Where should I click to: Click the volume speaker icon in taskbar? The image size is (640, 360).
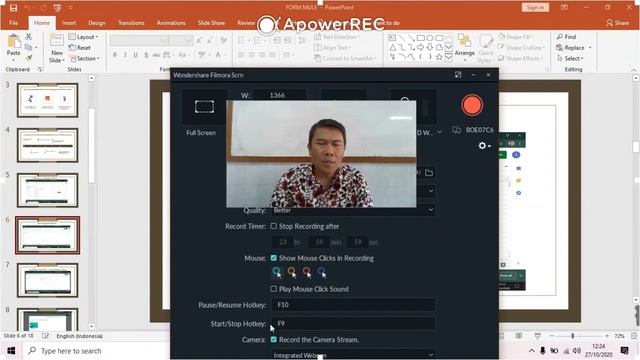[x=577, y=351]
